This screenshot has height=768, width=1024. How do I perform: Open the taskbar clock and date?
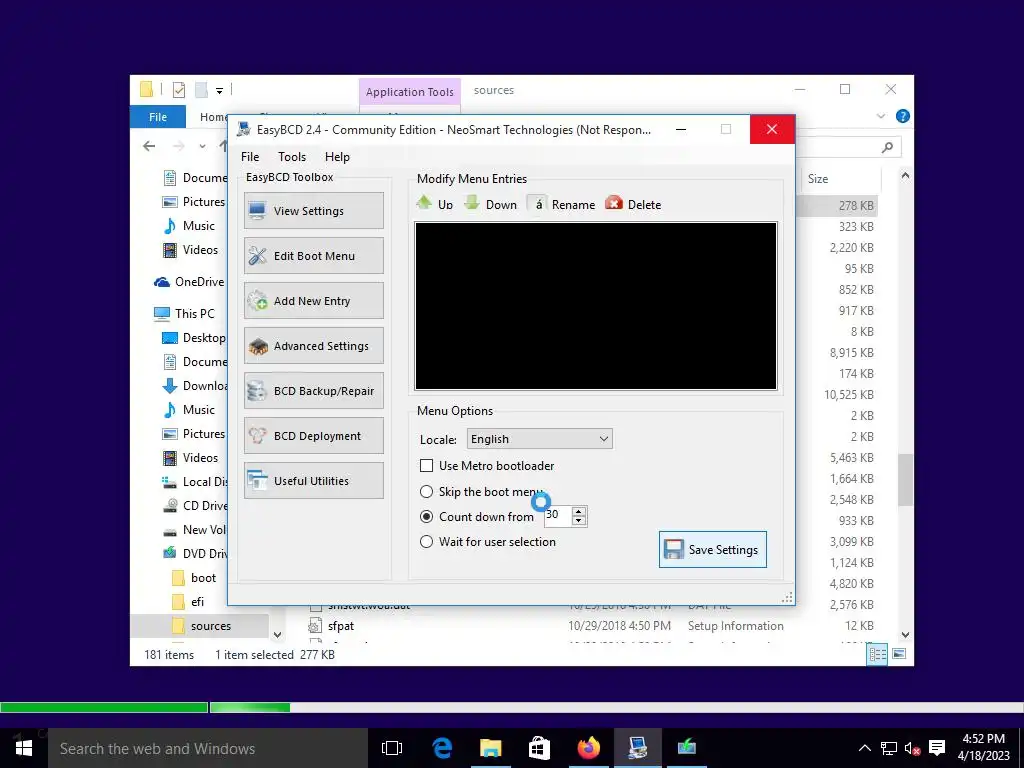pos(984,748)
